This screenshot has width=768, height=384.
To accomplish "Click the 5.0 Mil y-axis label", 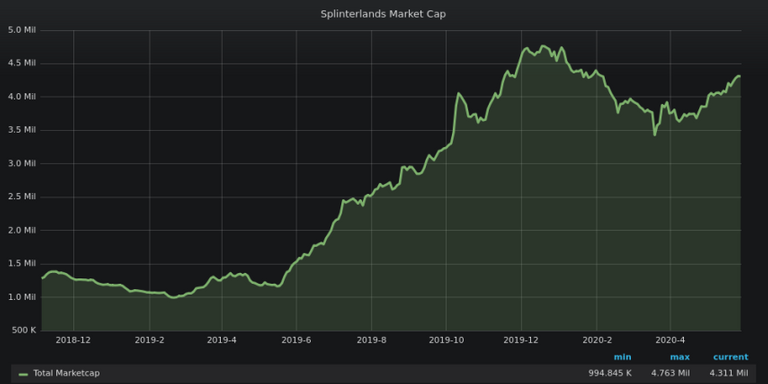I will point(22,30).
